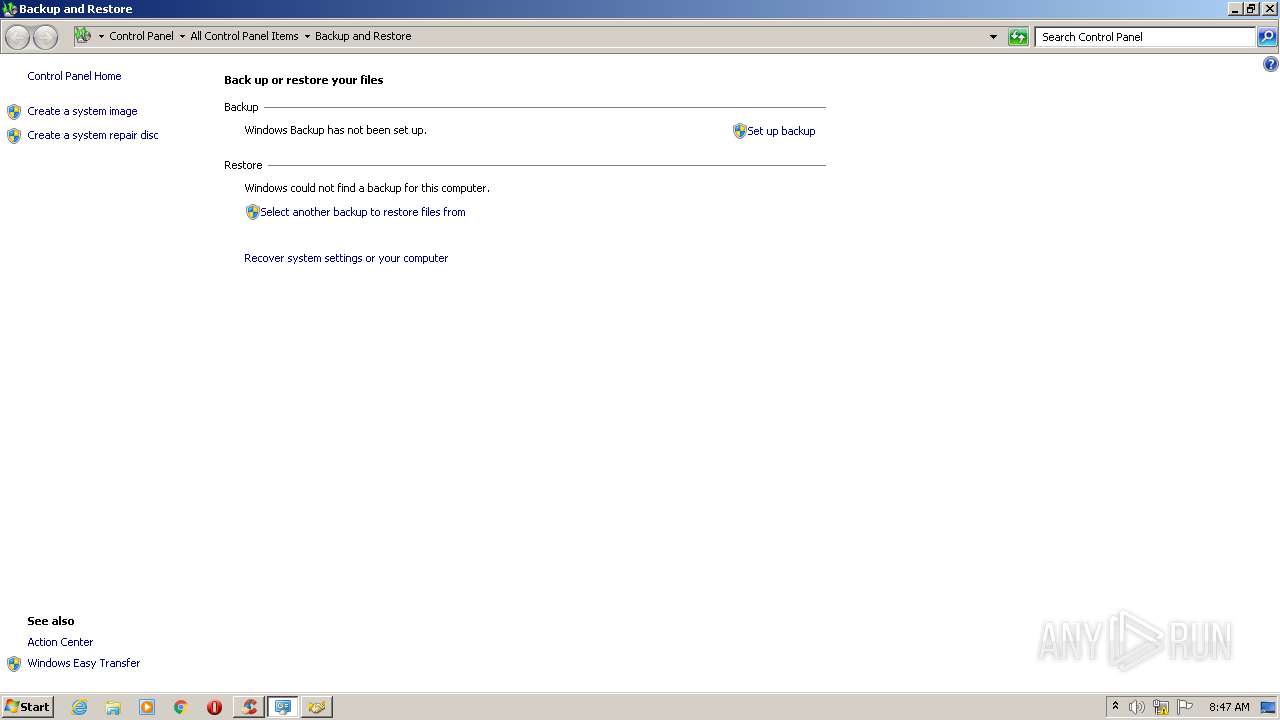Click shield icon beside Windows Easy Transfer
This screenshot has width=1280, height=720.
point(14,664)
